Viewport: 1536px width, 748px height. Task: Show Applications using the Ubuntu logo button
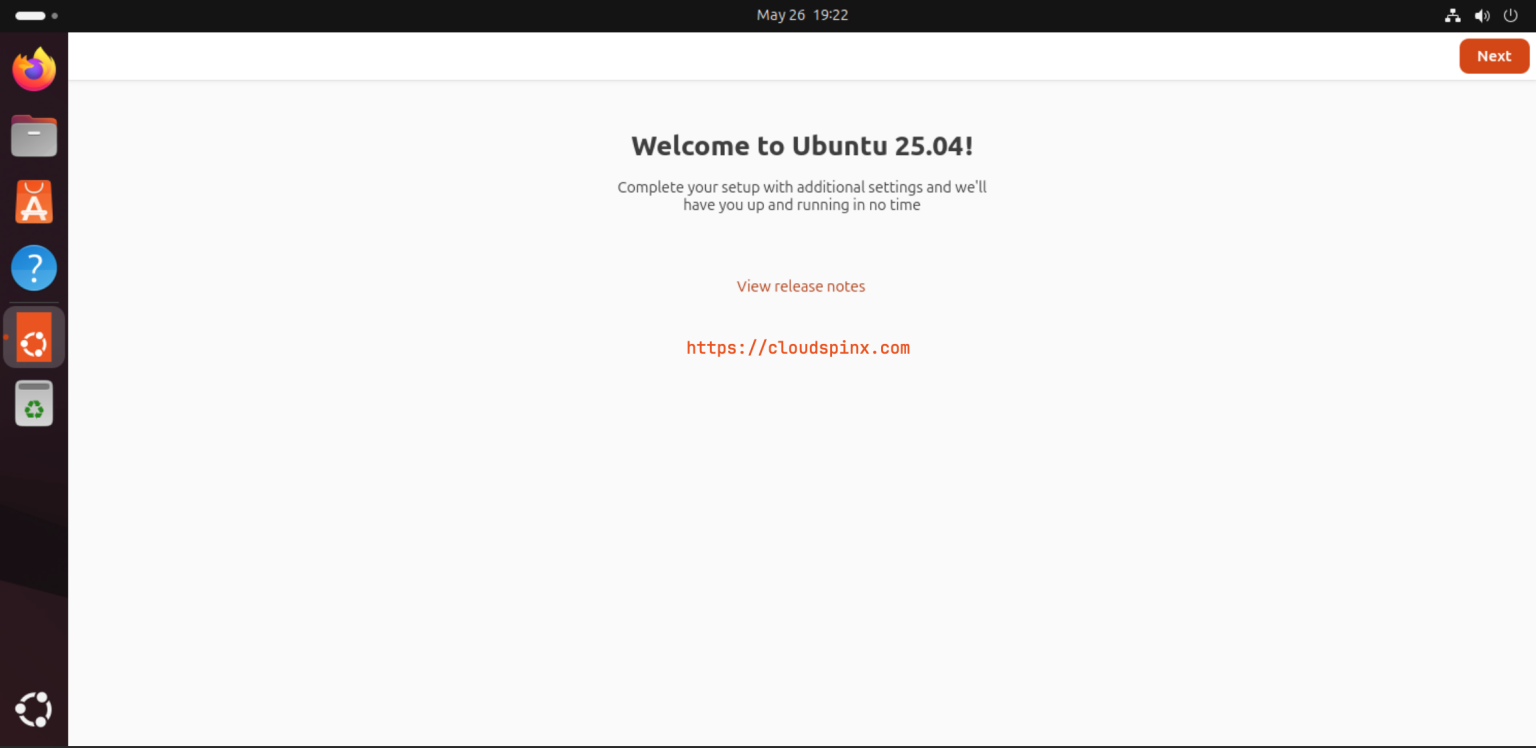(x=34, y=710)
